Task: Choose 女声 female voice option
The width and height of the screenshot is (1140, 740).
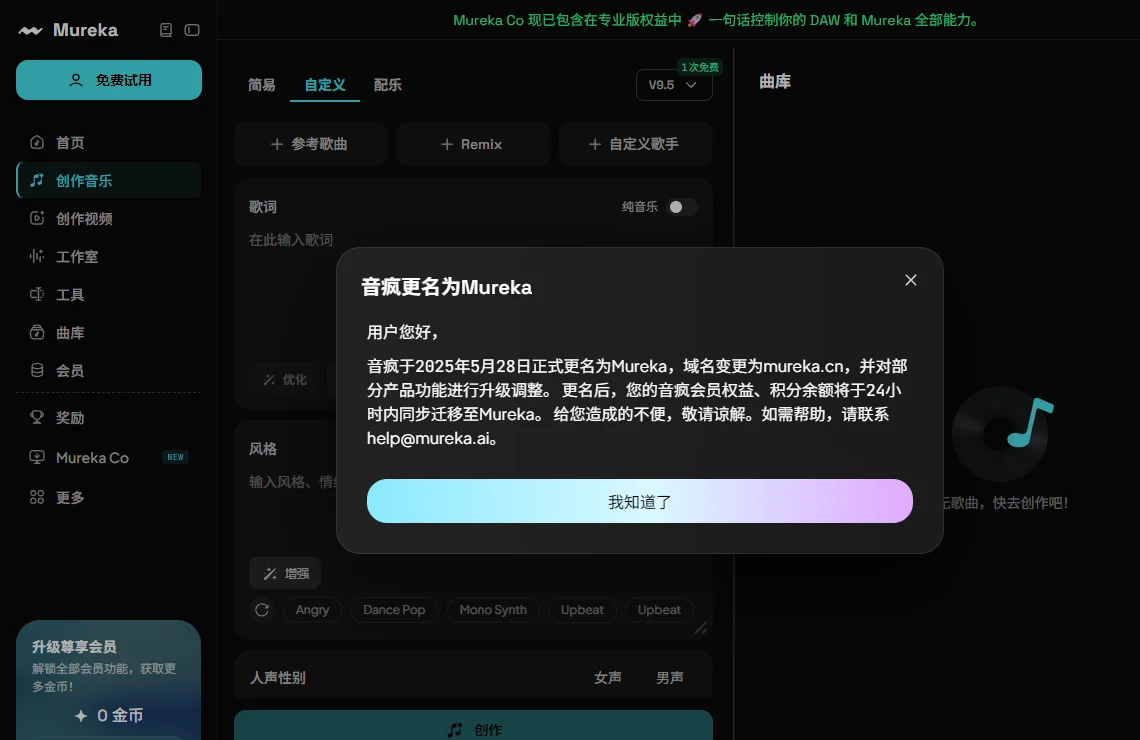Action: pos(608,677)
